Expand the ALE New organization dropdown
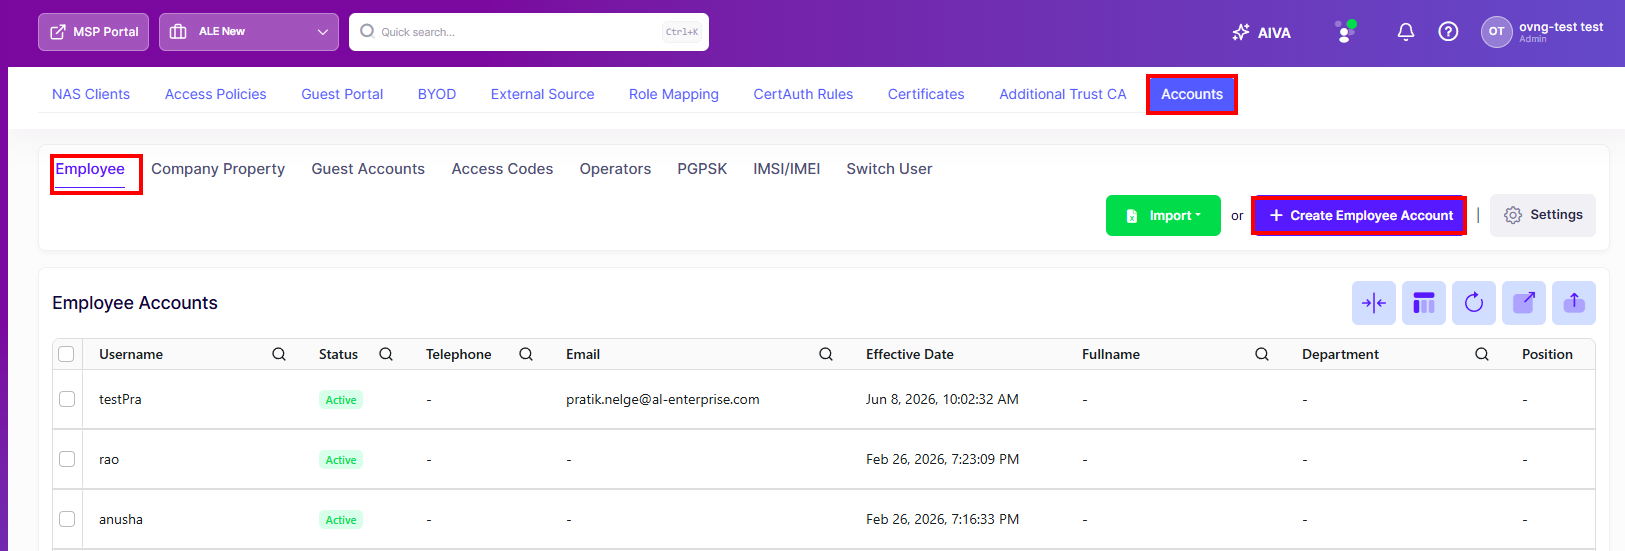1625x551 pixels. click(x=248, y=32)
